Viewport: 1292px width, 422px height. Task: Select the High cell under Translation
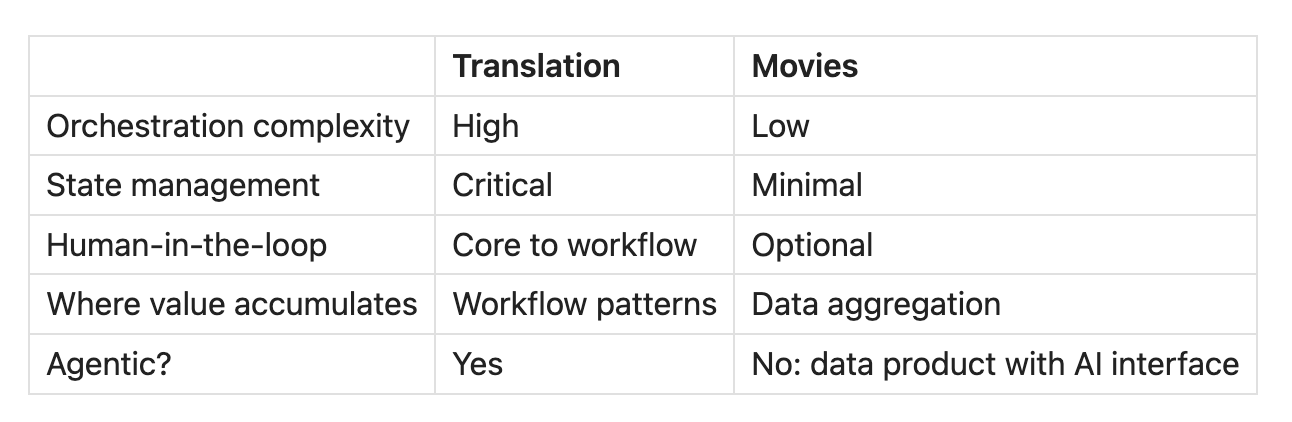[x=486, y=126]
